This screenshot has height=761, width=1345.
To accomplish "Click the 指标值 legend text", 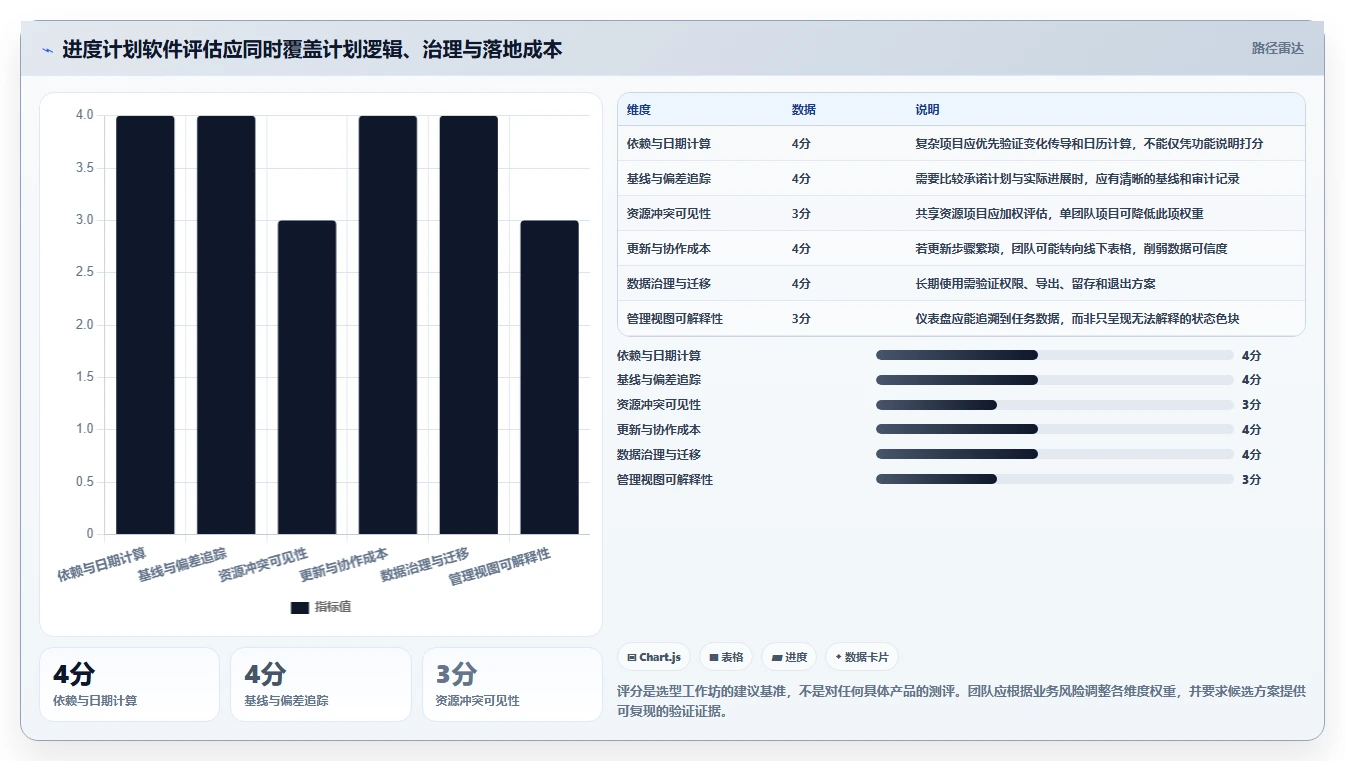I will 333,607.
